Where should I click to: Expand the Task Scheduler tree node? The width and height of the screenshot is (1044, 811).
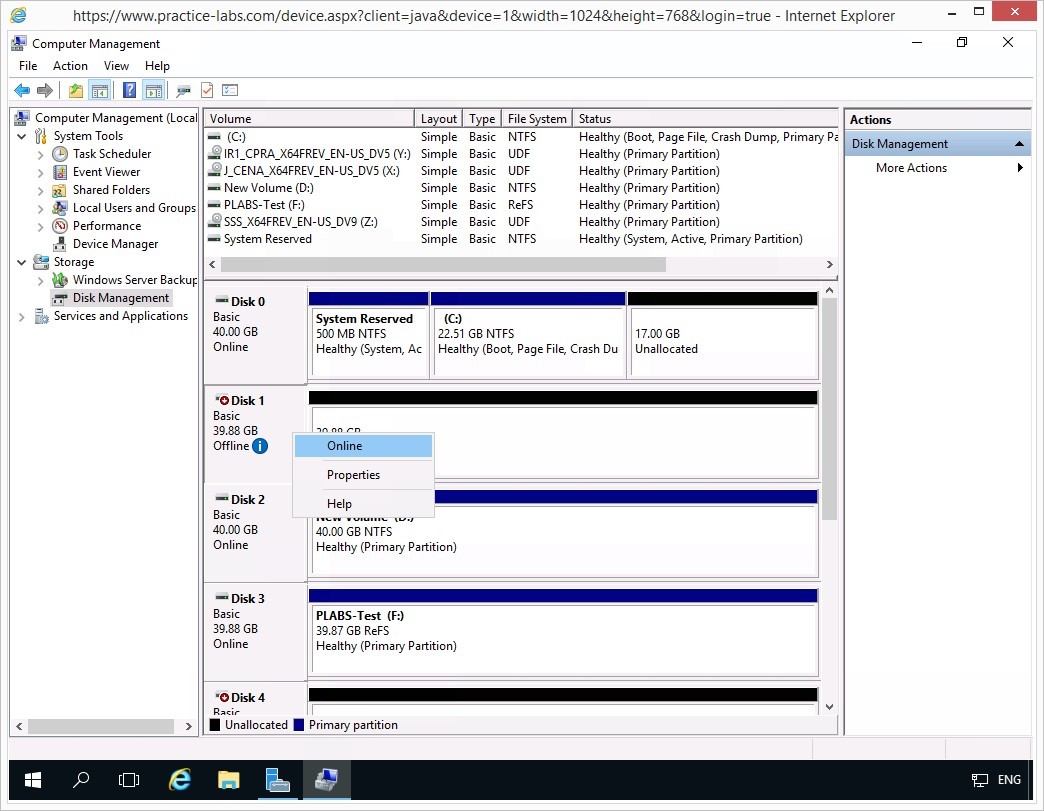pyautogui.click(x=41, y=155)
